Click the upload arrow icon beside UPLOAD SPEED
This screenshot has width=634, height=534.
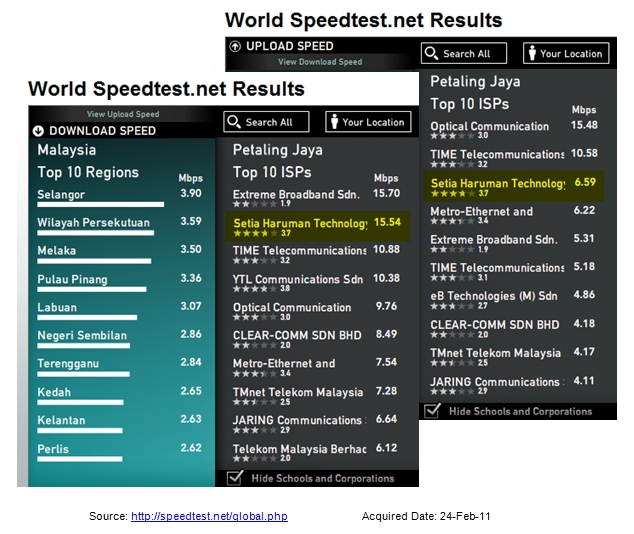[x=235, y=46]
